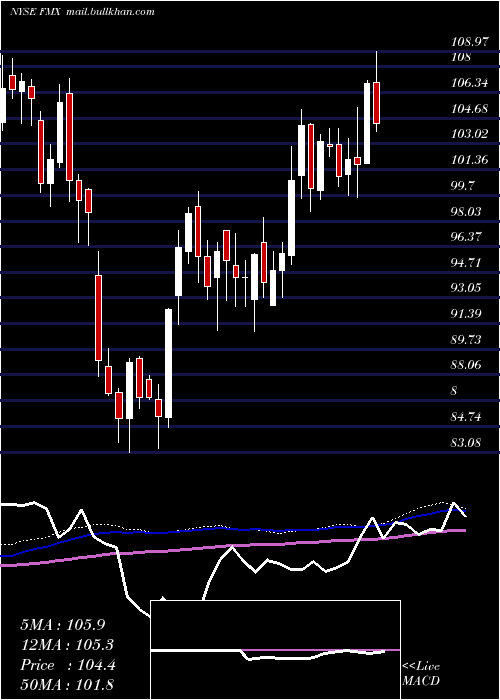This screenshot has width=500, height=700.
Task: Click the 5MA : 105.9 value
Action: coord(63,625)
